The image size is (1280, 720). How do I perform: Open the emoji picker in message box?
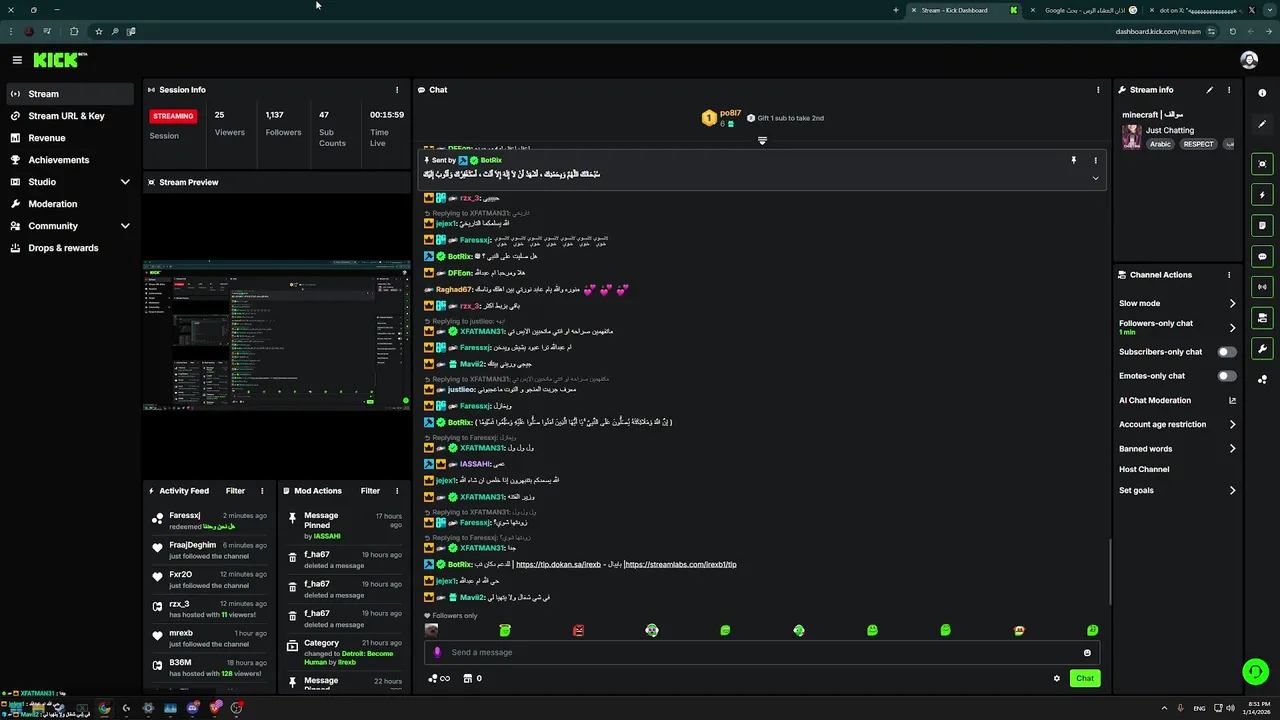pyautogui.click(x=1087, y=653)
